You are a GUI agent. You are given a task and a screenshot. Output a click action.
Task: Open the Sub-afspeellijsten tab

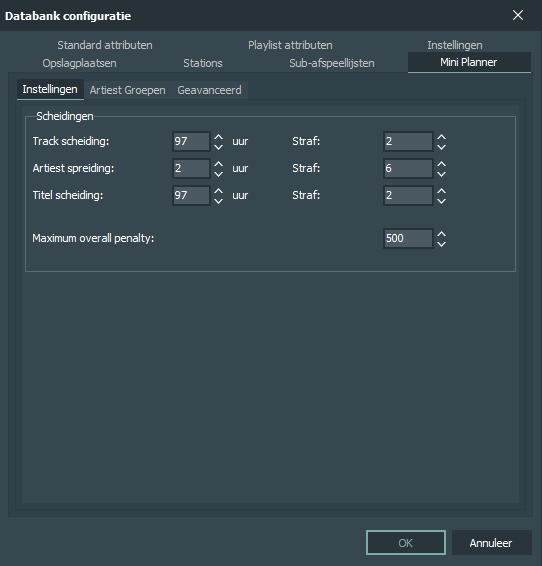(332, 63)
